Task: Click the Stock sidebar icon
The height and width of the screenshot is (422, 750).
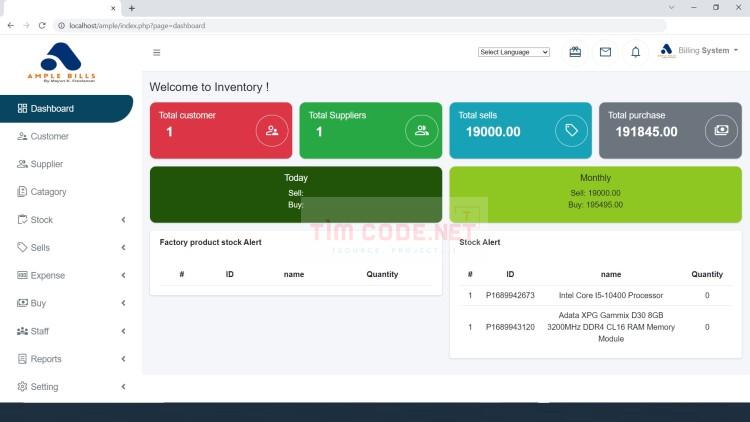Action: [x=22, y=220]
